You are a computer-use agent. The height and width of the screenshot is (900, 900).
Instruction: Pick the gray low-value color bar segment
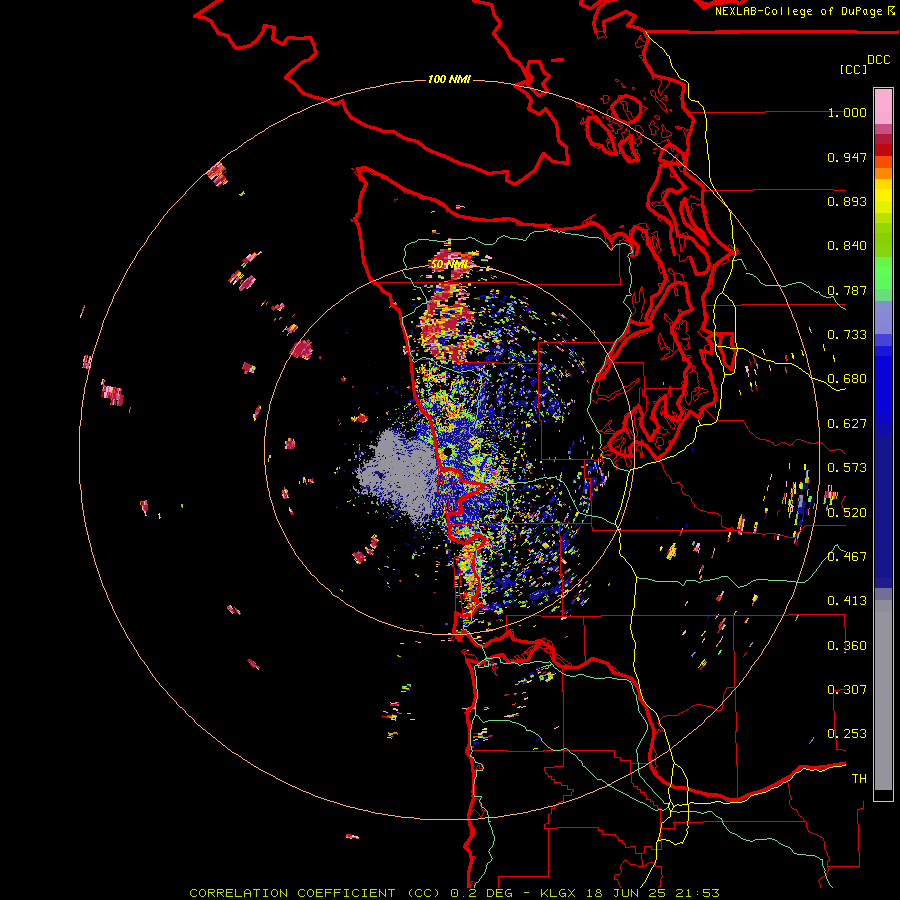(883, 700)
